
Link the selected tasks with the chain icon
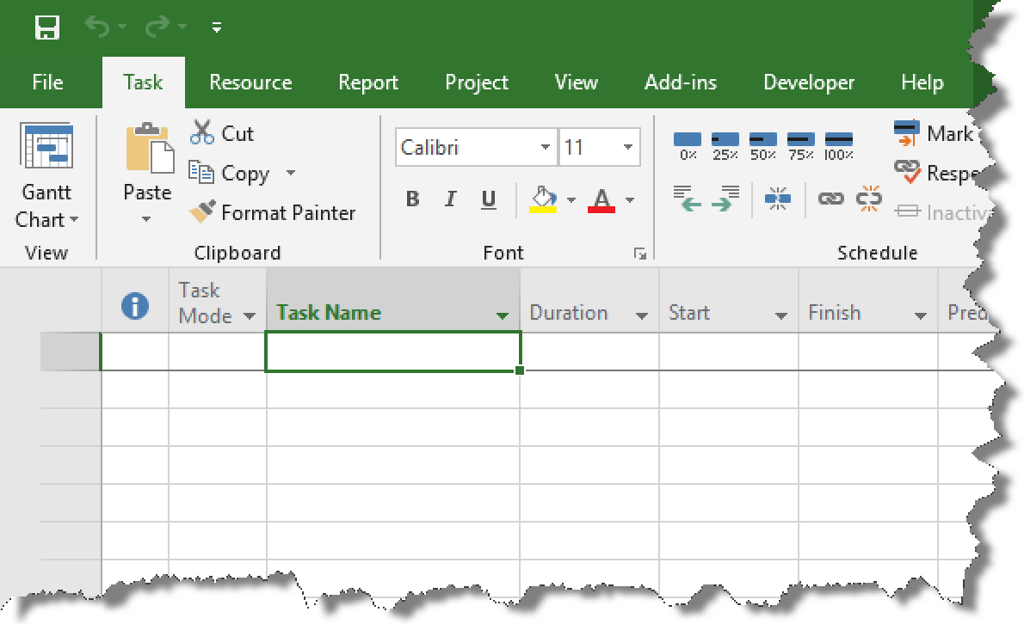[x=830, y=199]
